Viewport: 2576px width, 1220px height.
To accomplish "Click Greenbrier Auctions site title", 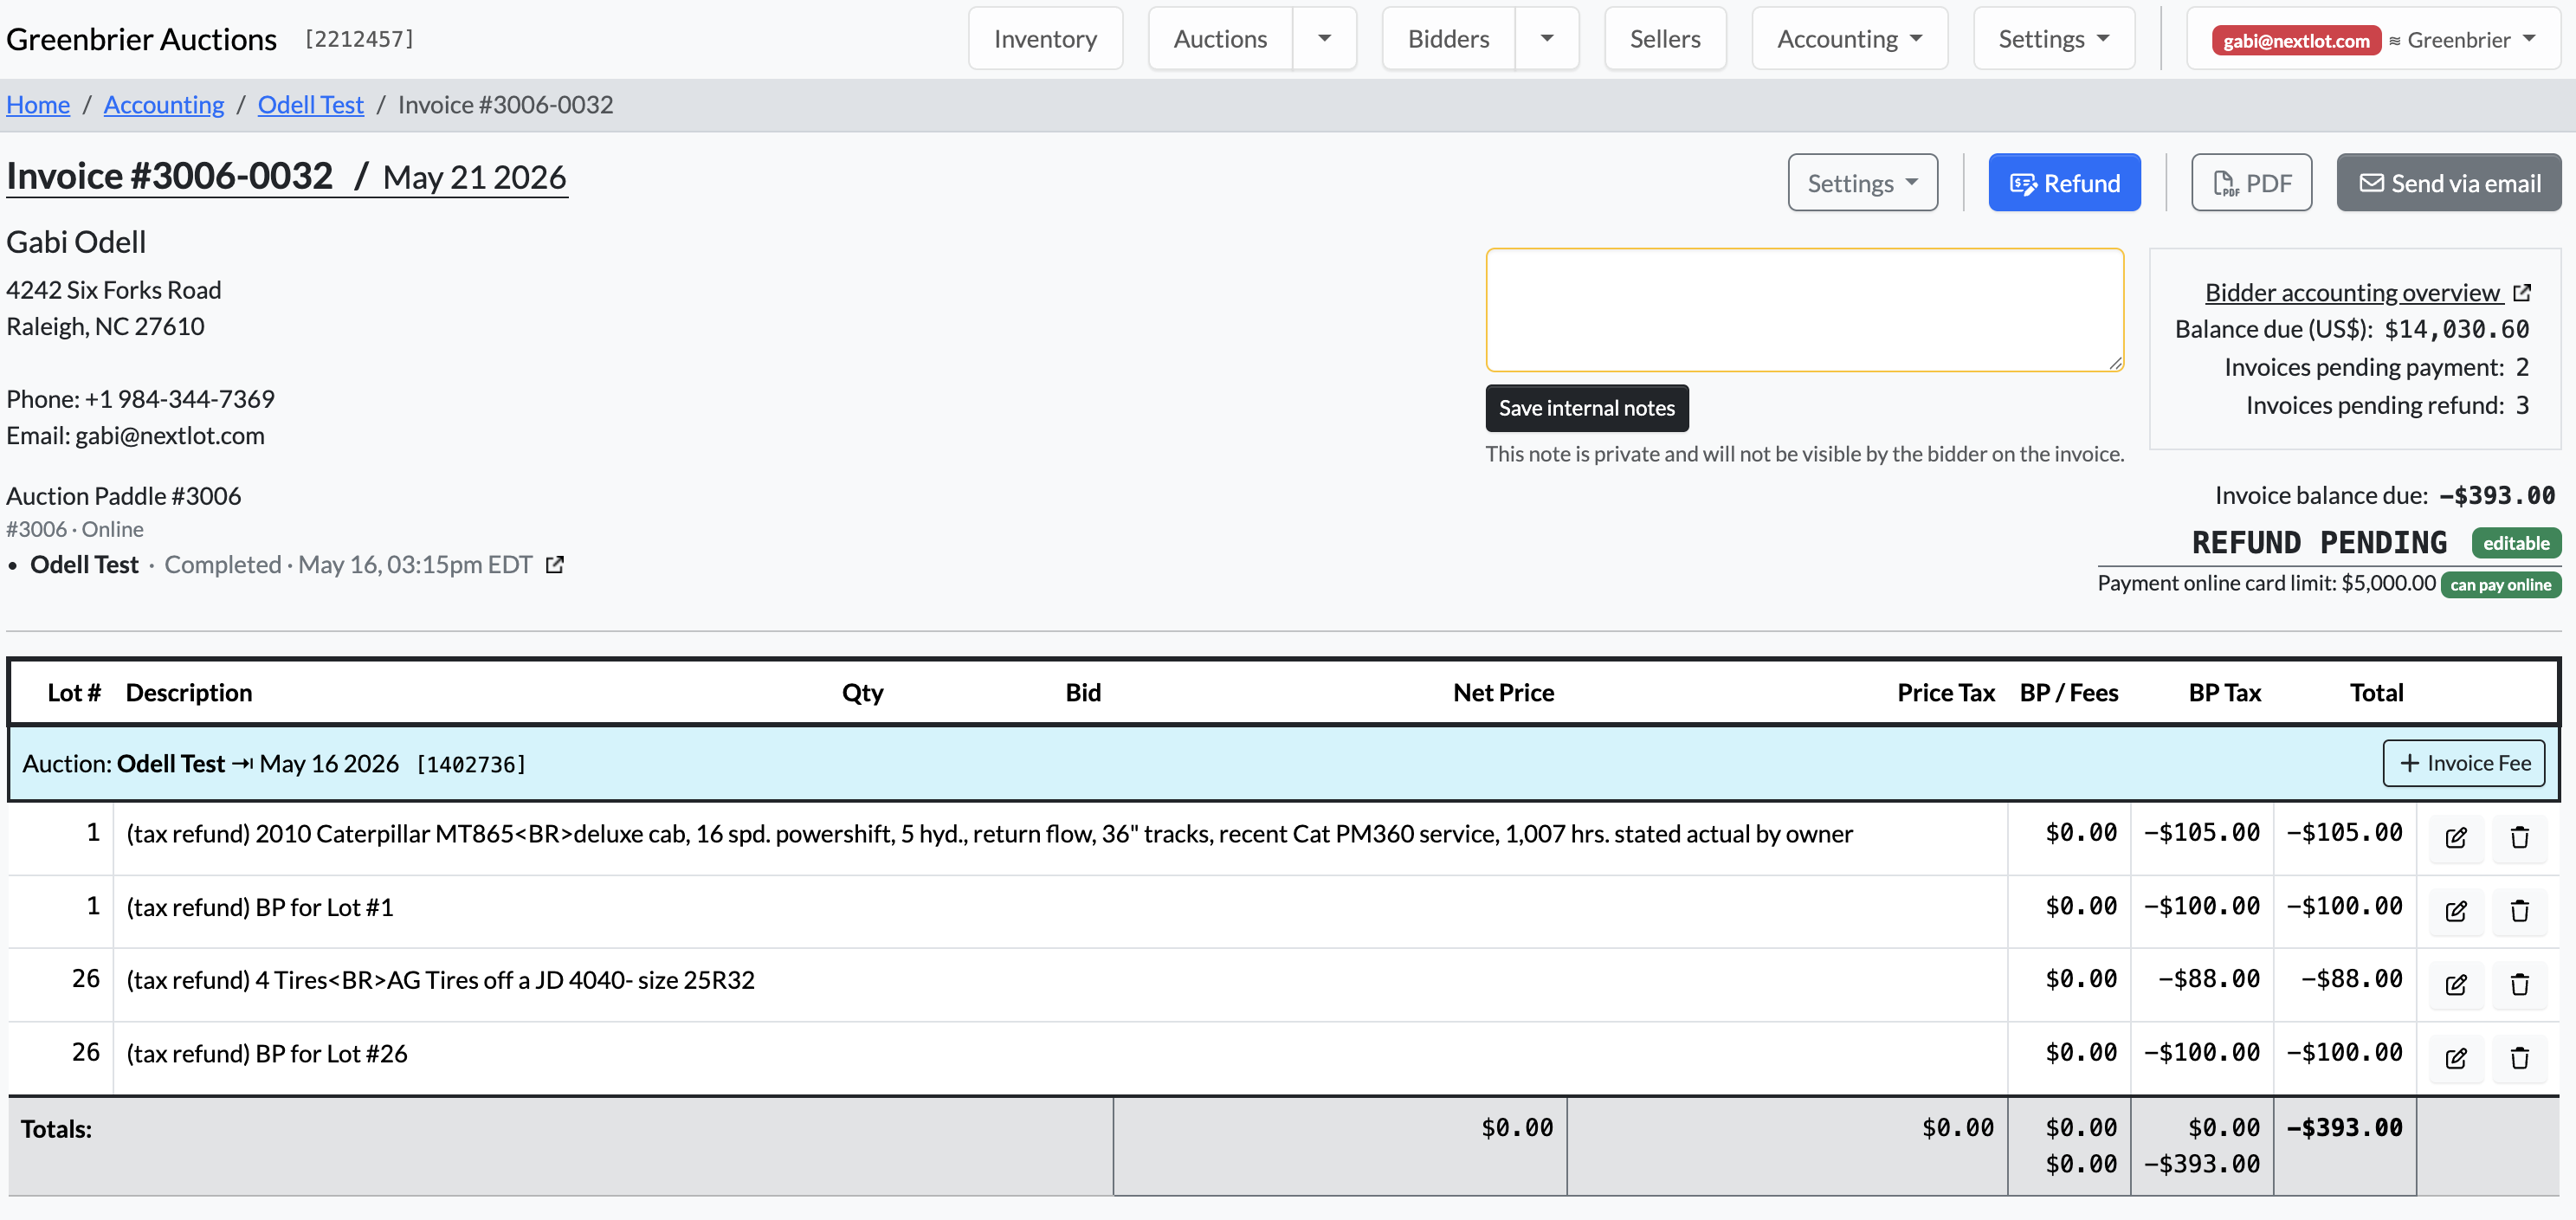I will coord(141,39).
